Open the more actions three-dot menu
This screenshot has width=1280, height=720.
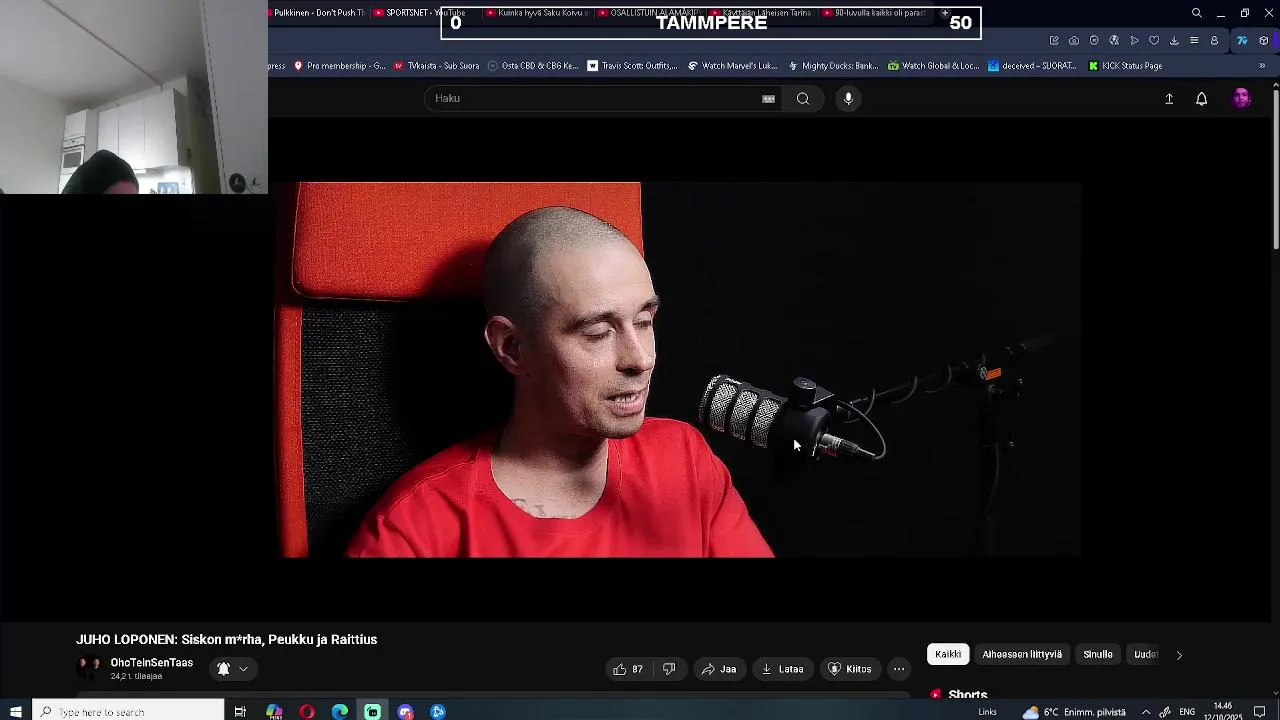coord(899,669)
